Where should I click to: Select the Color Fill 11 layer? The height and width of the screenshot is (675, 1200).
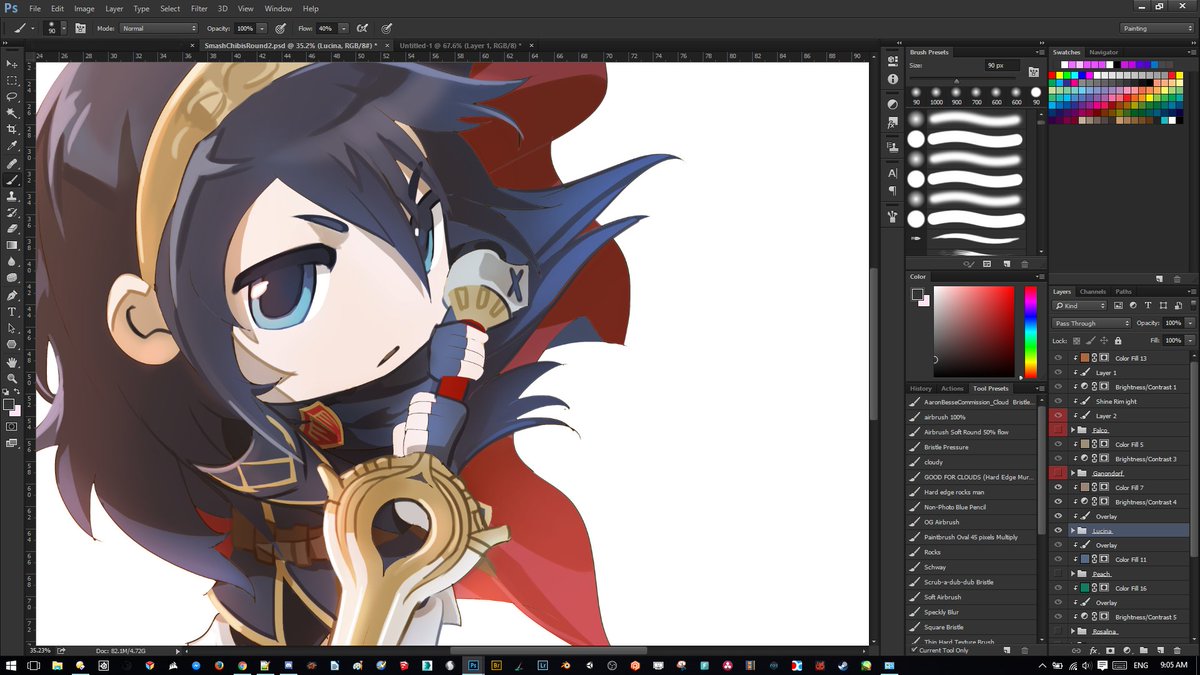[1130, 559]
